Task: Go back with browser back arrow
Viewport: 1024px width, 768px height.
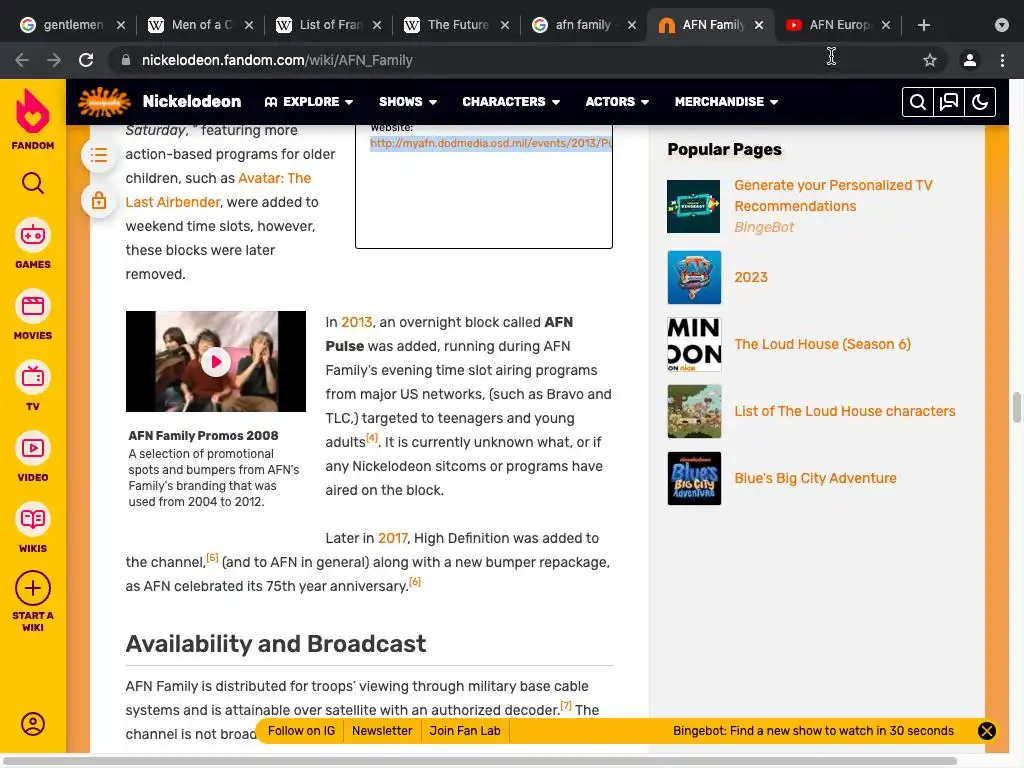Action: (22, 60)
